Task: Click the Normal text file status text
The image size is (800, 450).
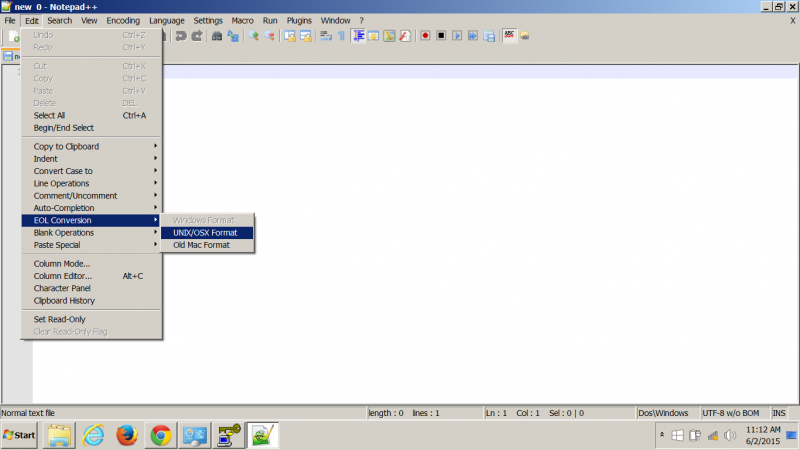Action: (x=28, y=413)
